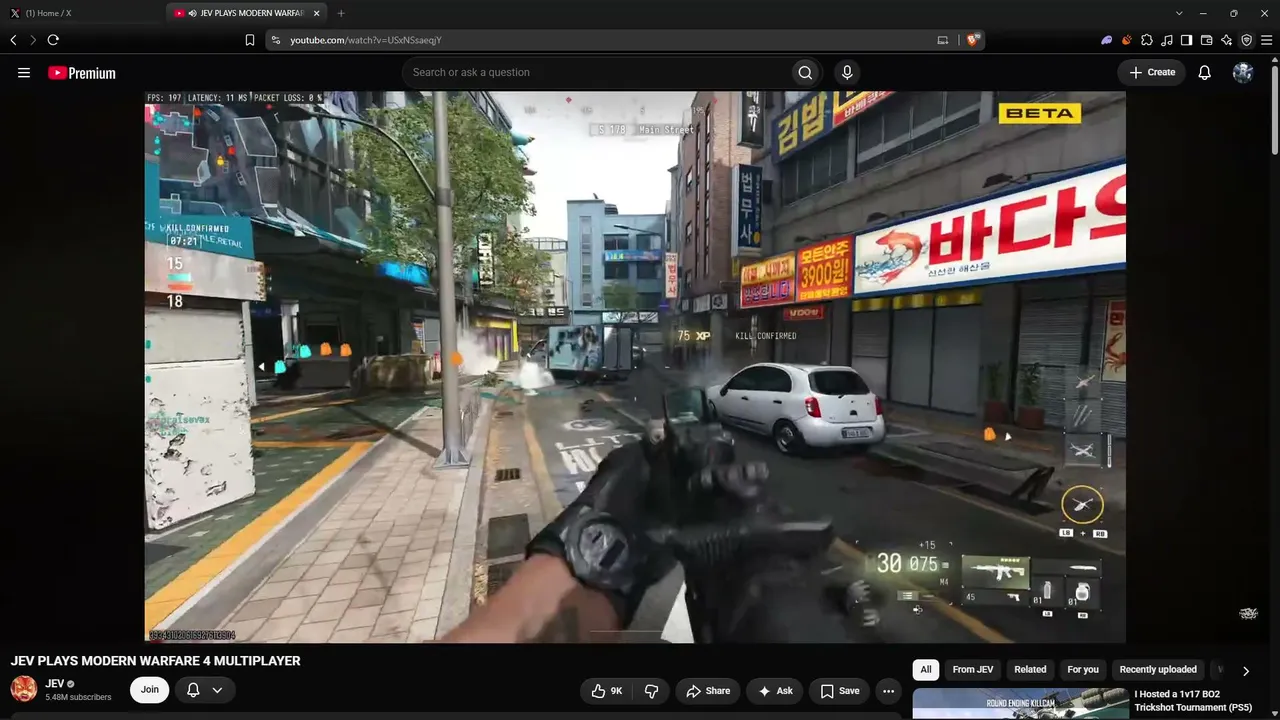Open the account avatar menu
The height and width of the screenshot is (720, 1280).
pyautogui.click(x=1243, y=72)
